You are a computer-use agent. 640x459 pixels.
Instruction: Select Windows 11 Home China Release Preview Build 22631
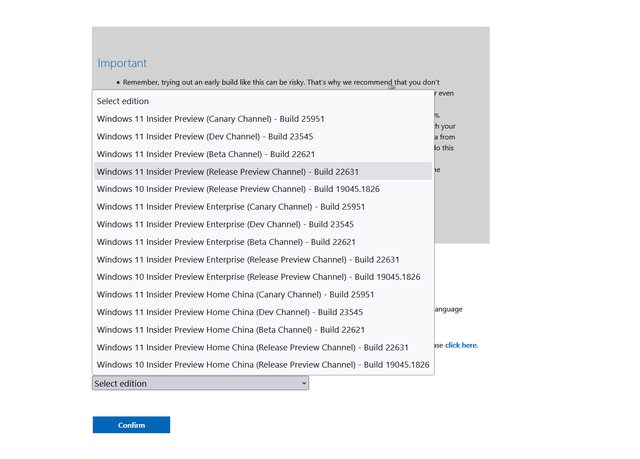252,347
